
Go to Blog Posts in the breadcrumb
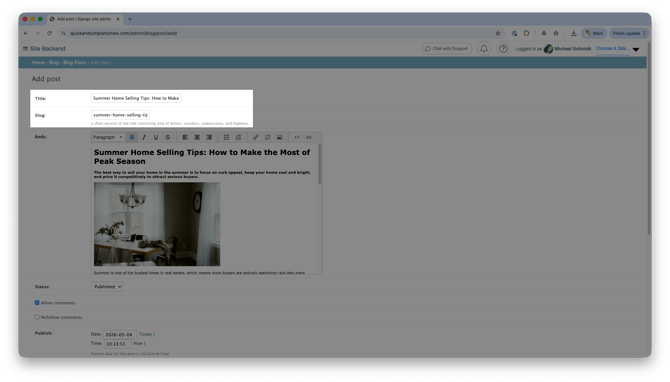pos(75,62)
